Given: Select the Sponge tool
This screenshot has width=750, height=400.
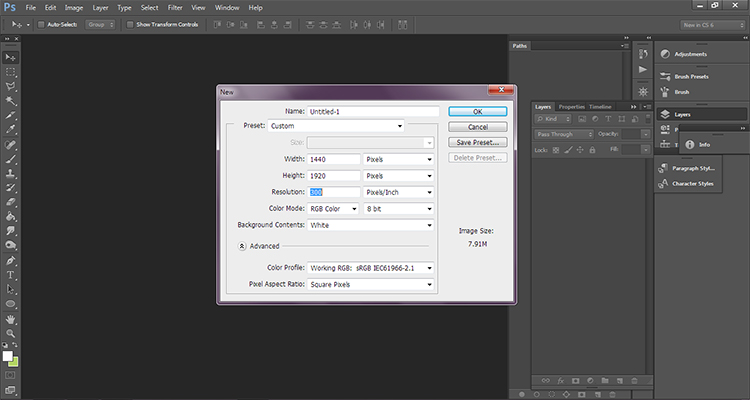Looking at the screenshot, I should (x=11, y=245).
